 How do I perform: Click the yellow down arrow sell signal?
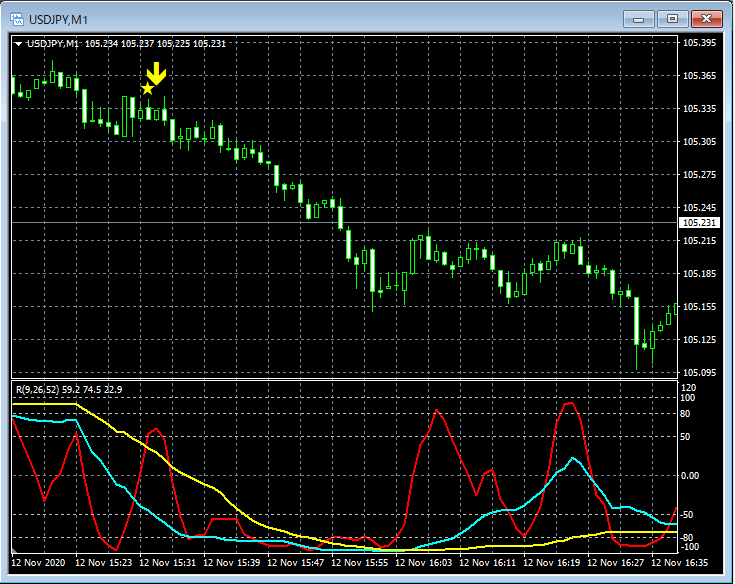pos(156,73)
